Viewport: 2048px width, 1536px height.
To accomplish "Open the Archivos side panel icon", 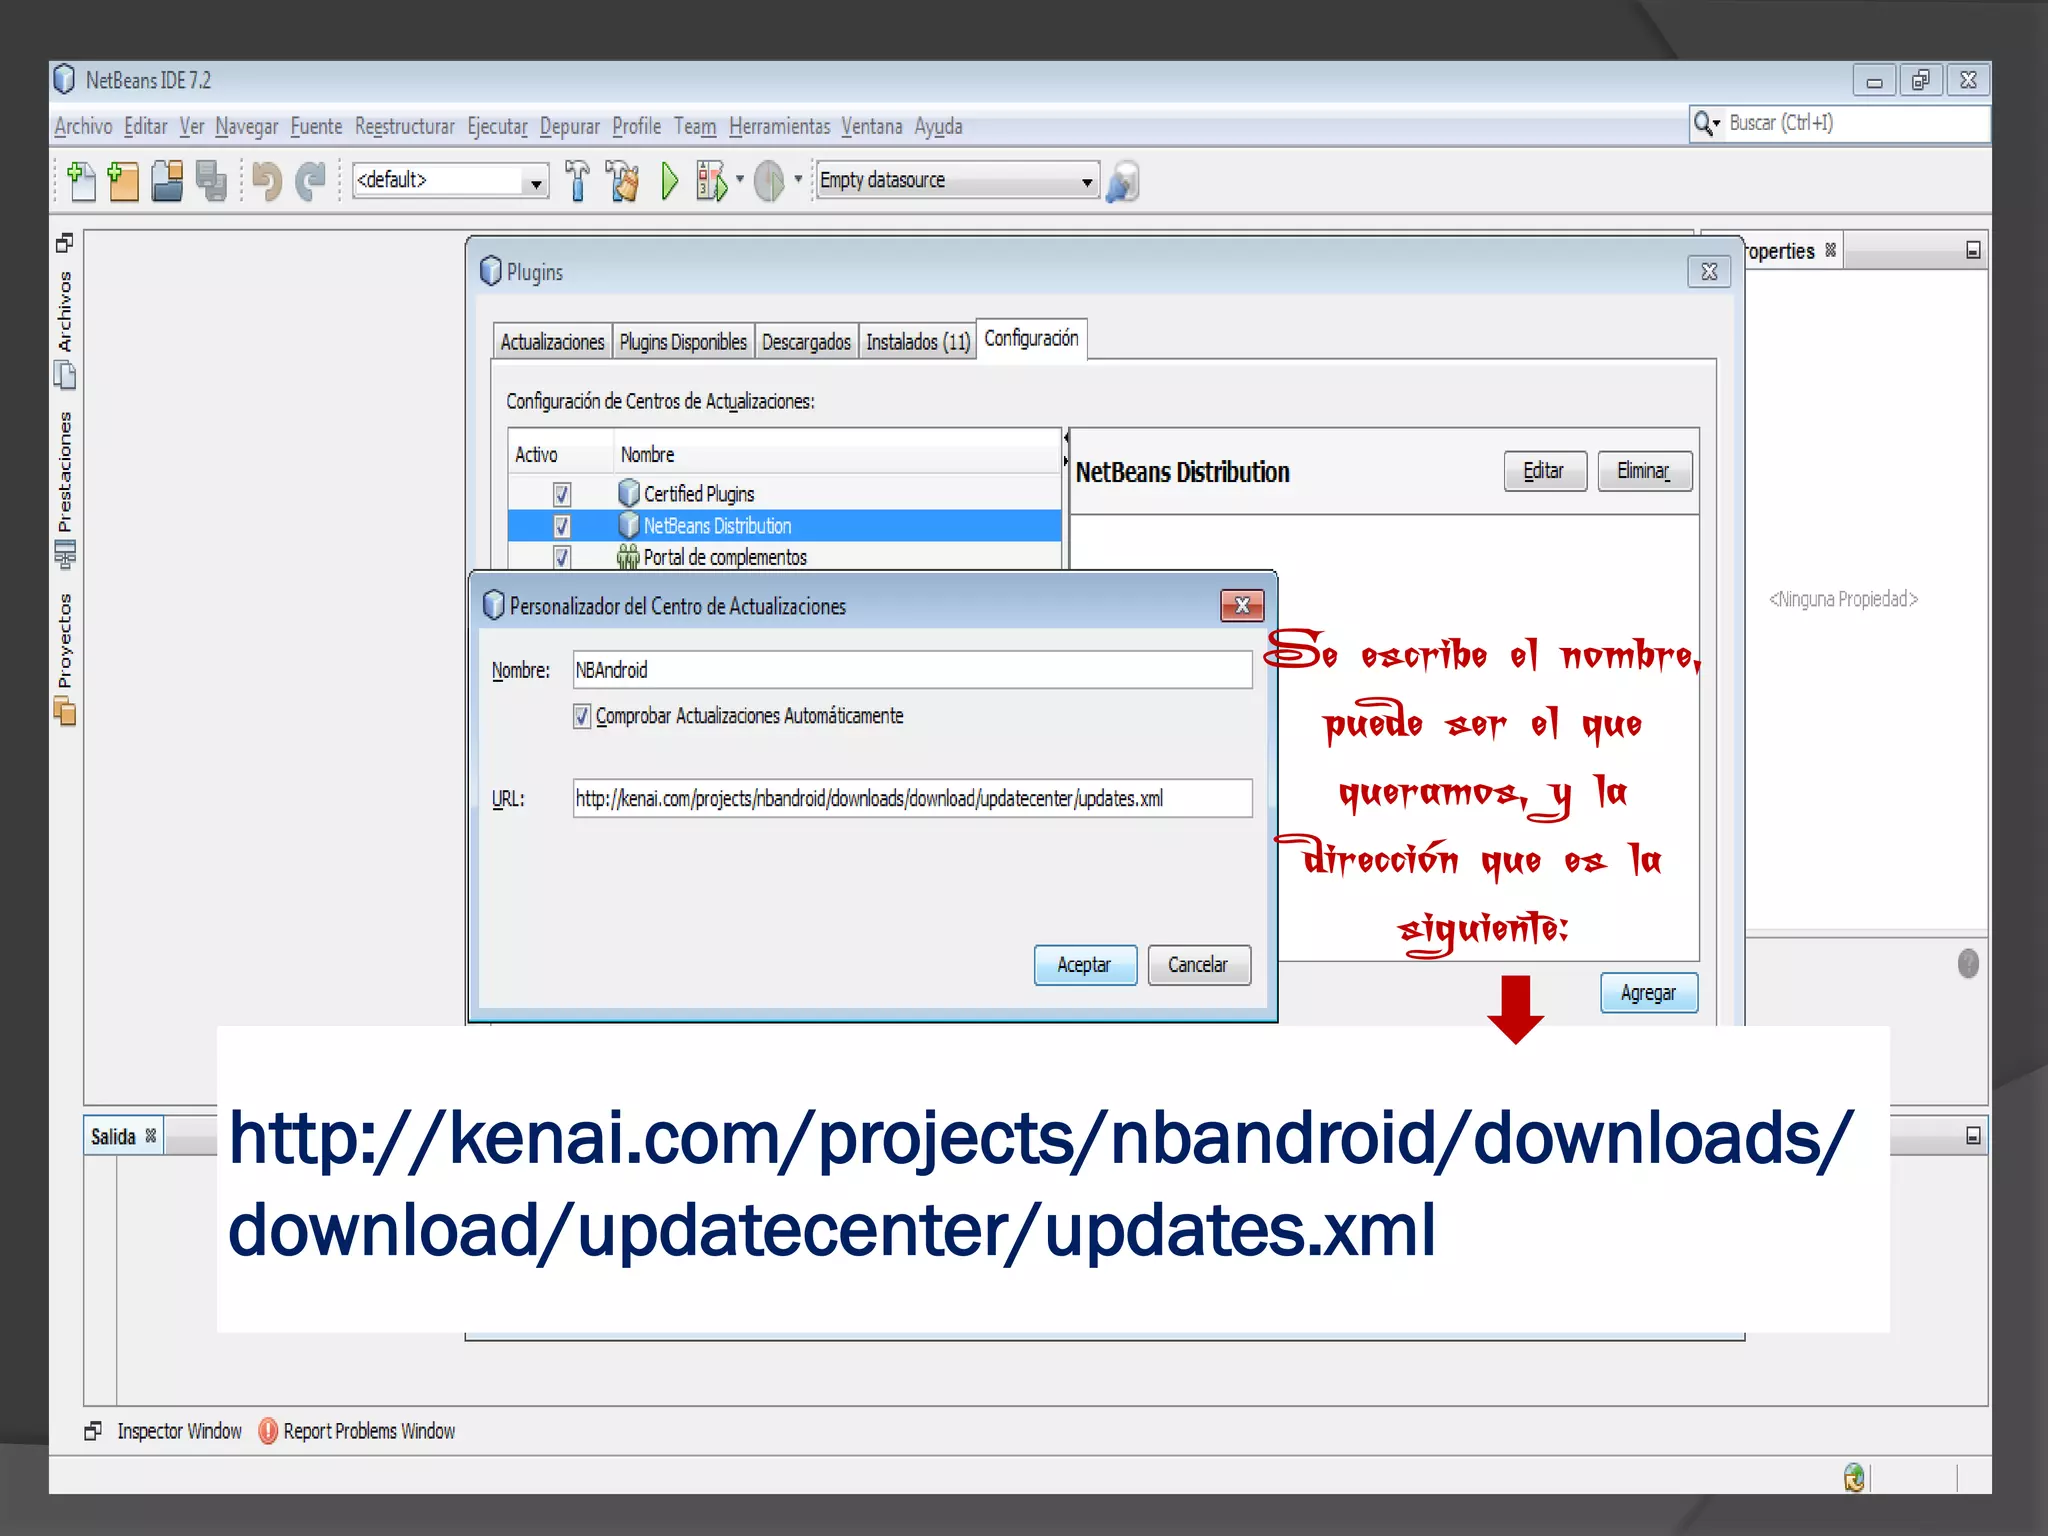I will coord(65,376).
